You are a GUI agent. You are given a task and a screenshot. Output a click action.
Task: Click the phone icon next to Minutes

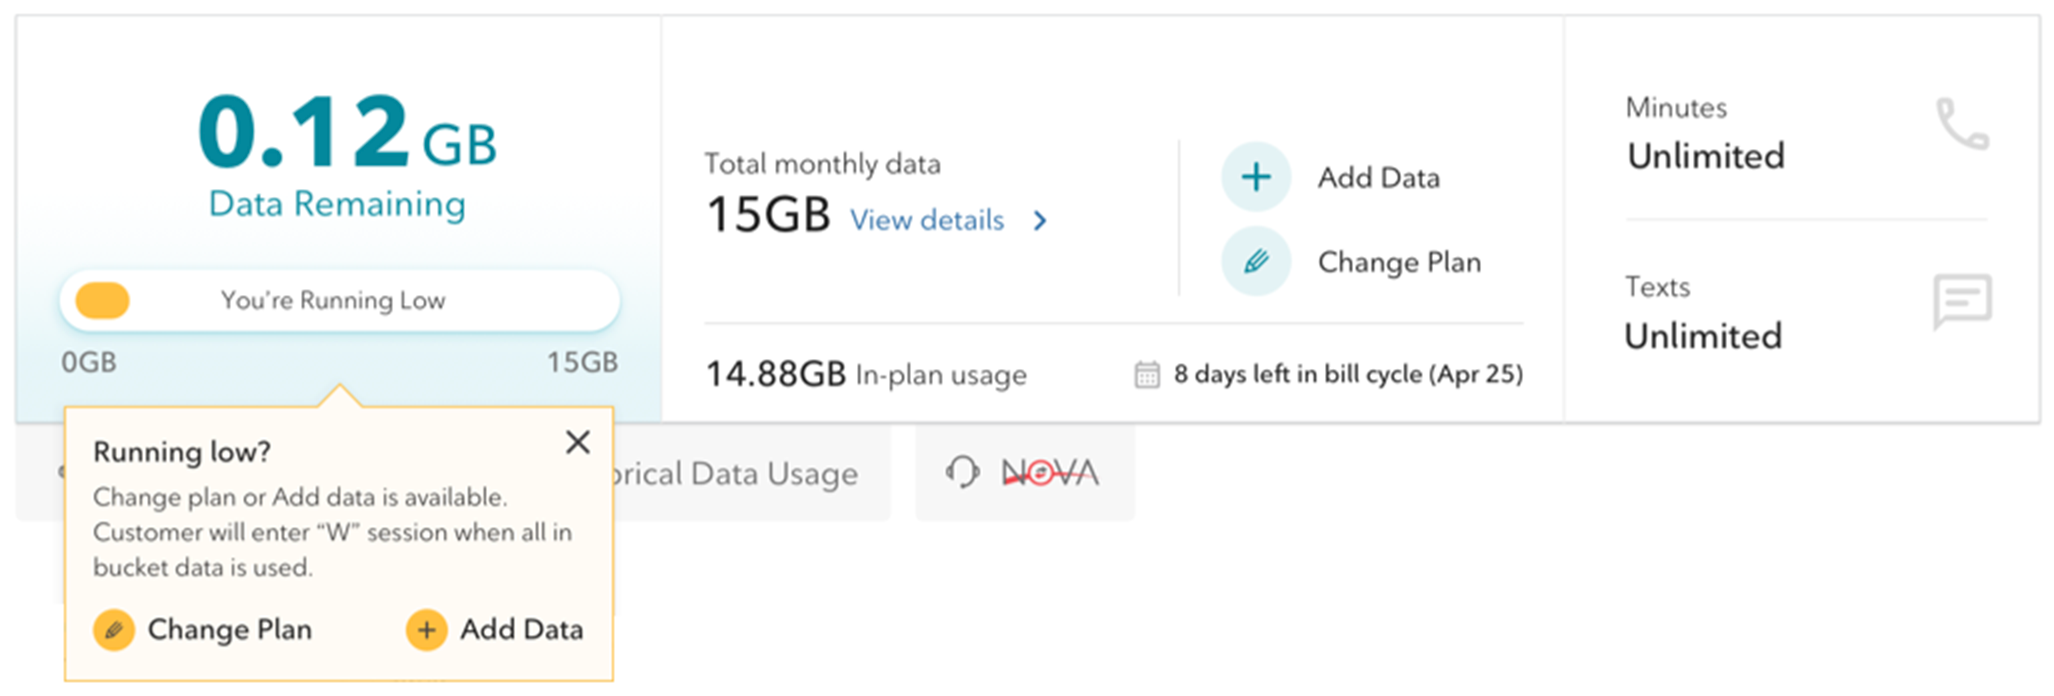click(1962, 124)
